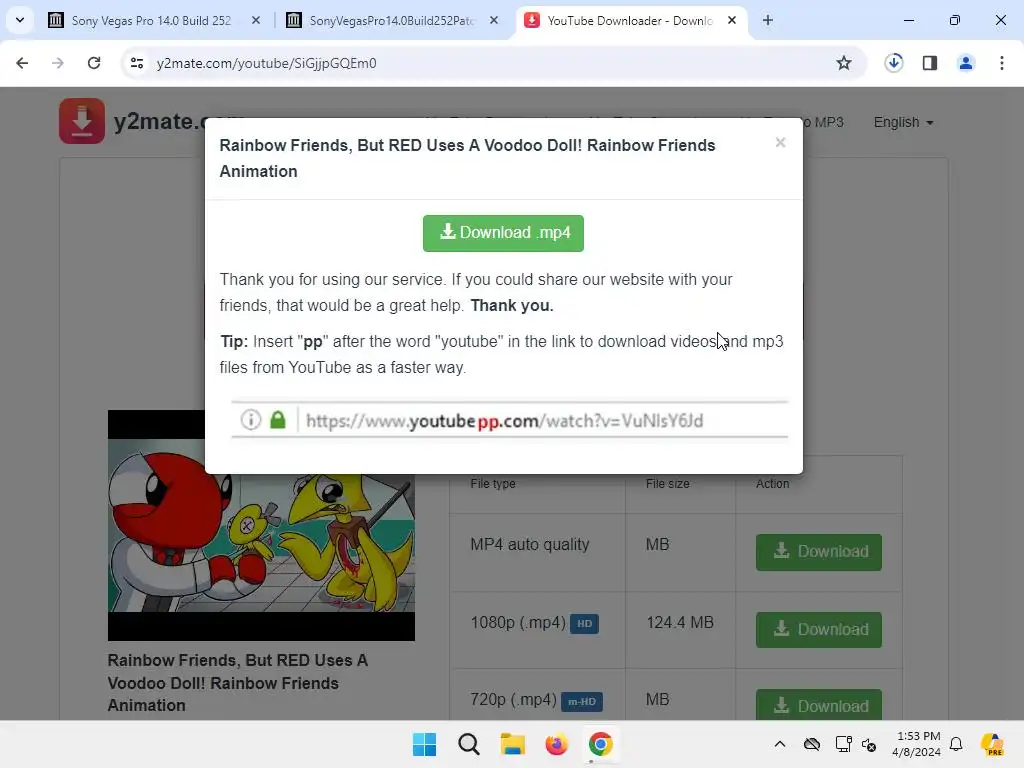Click the 124.4 MB file size cell

pos(680,622)
